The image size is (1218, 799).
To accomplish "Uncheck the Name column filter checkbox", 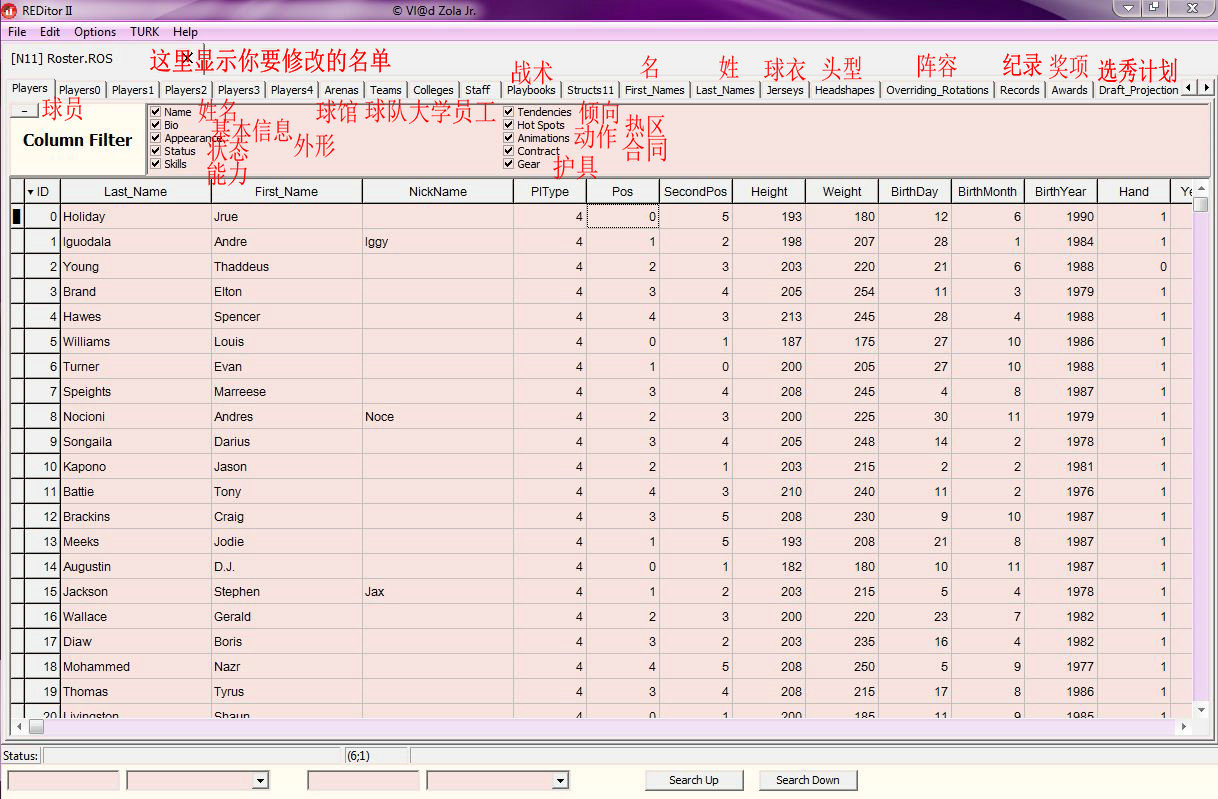I will pyautogui.click(x=156, y=112).
